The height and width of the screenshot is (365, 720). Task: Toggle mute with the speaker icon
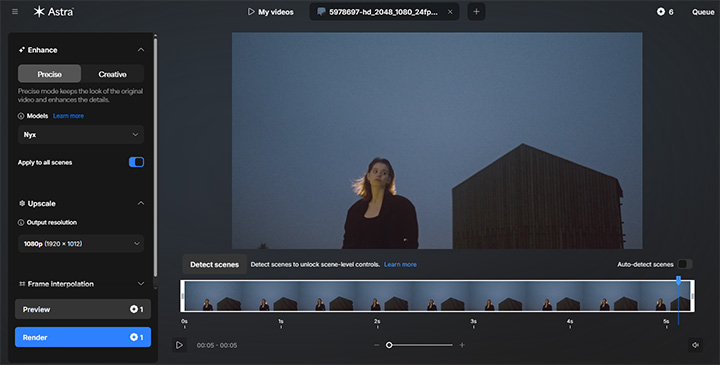695,345
